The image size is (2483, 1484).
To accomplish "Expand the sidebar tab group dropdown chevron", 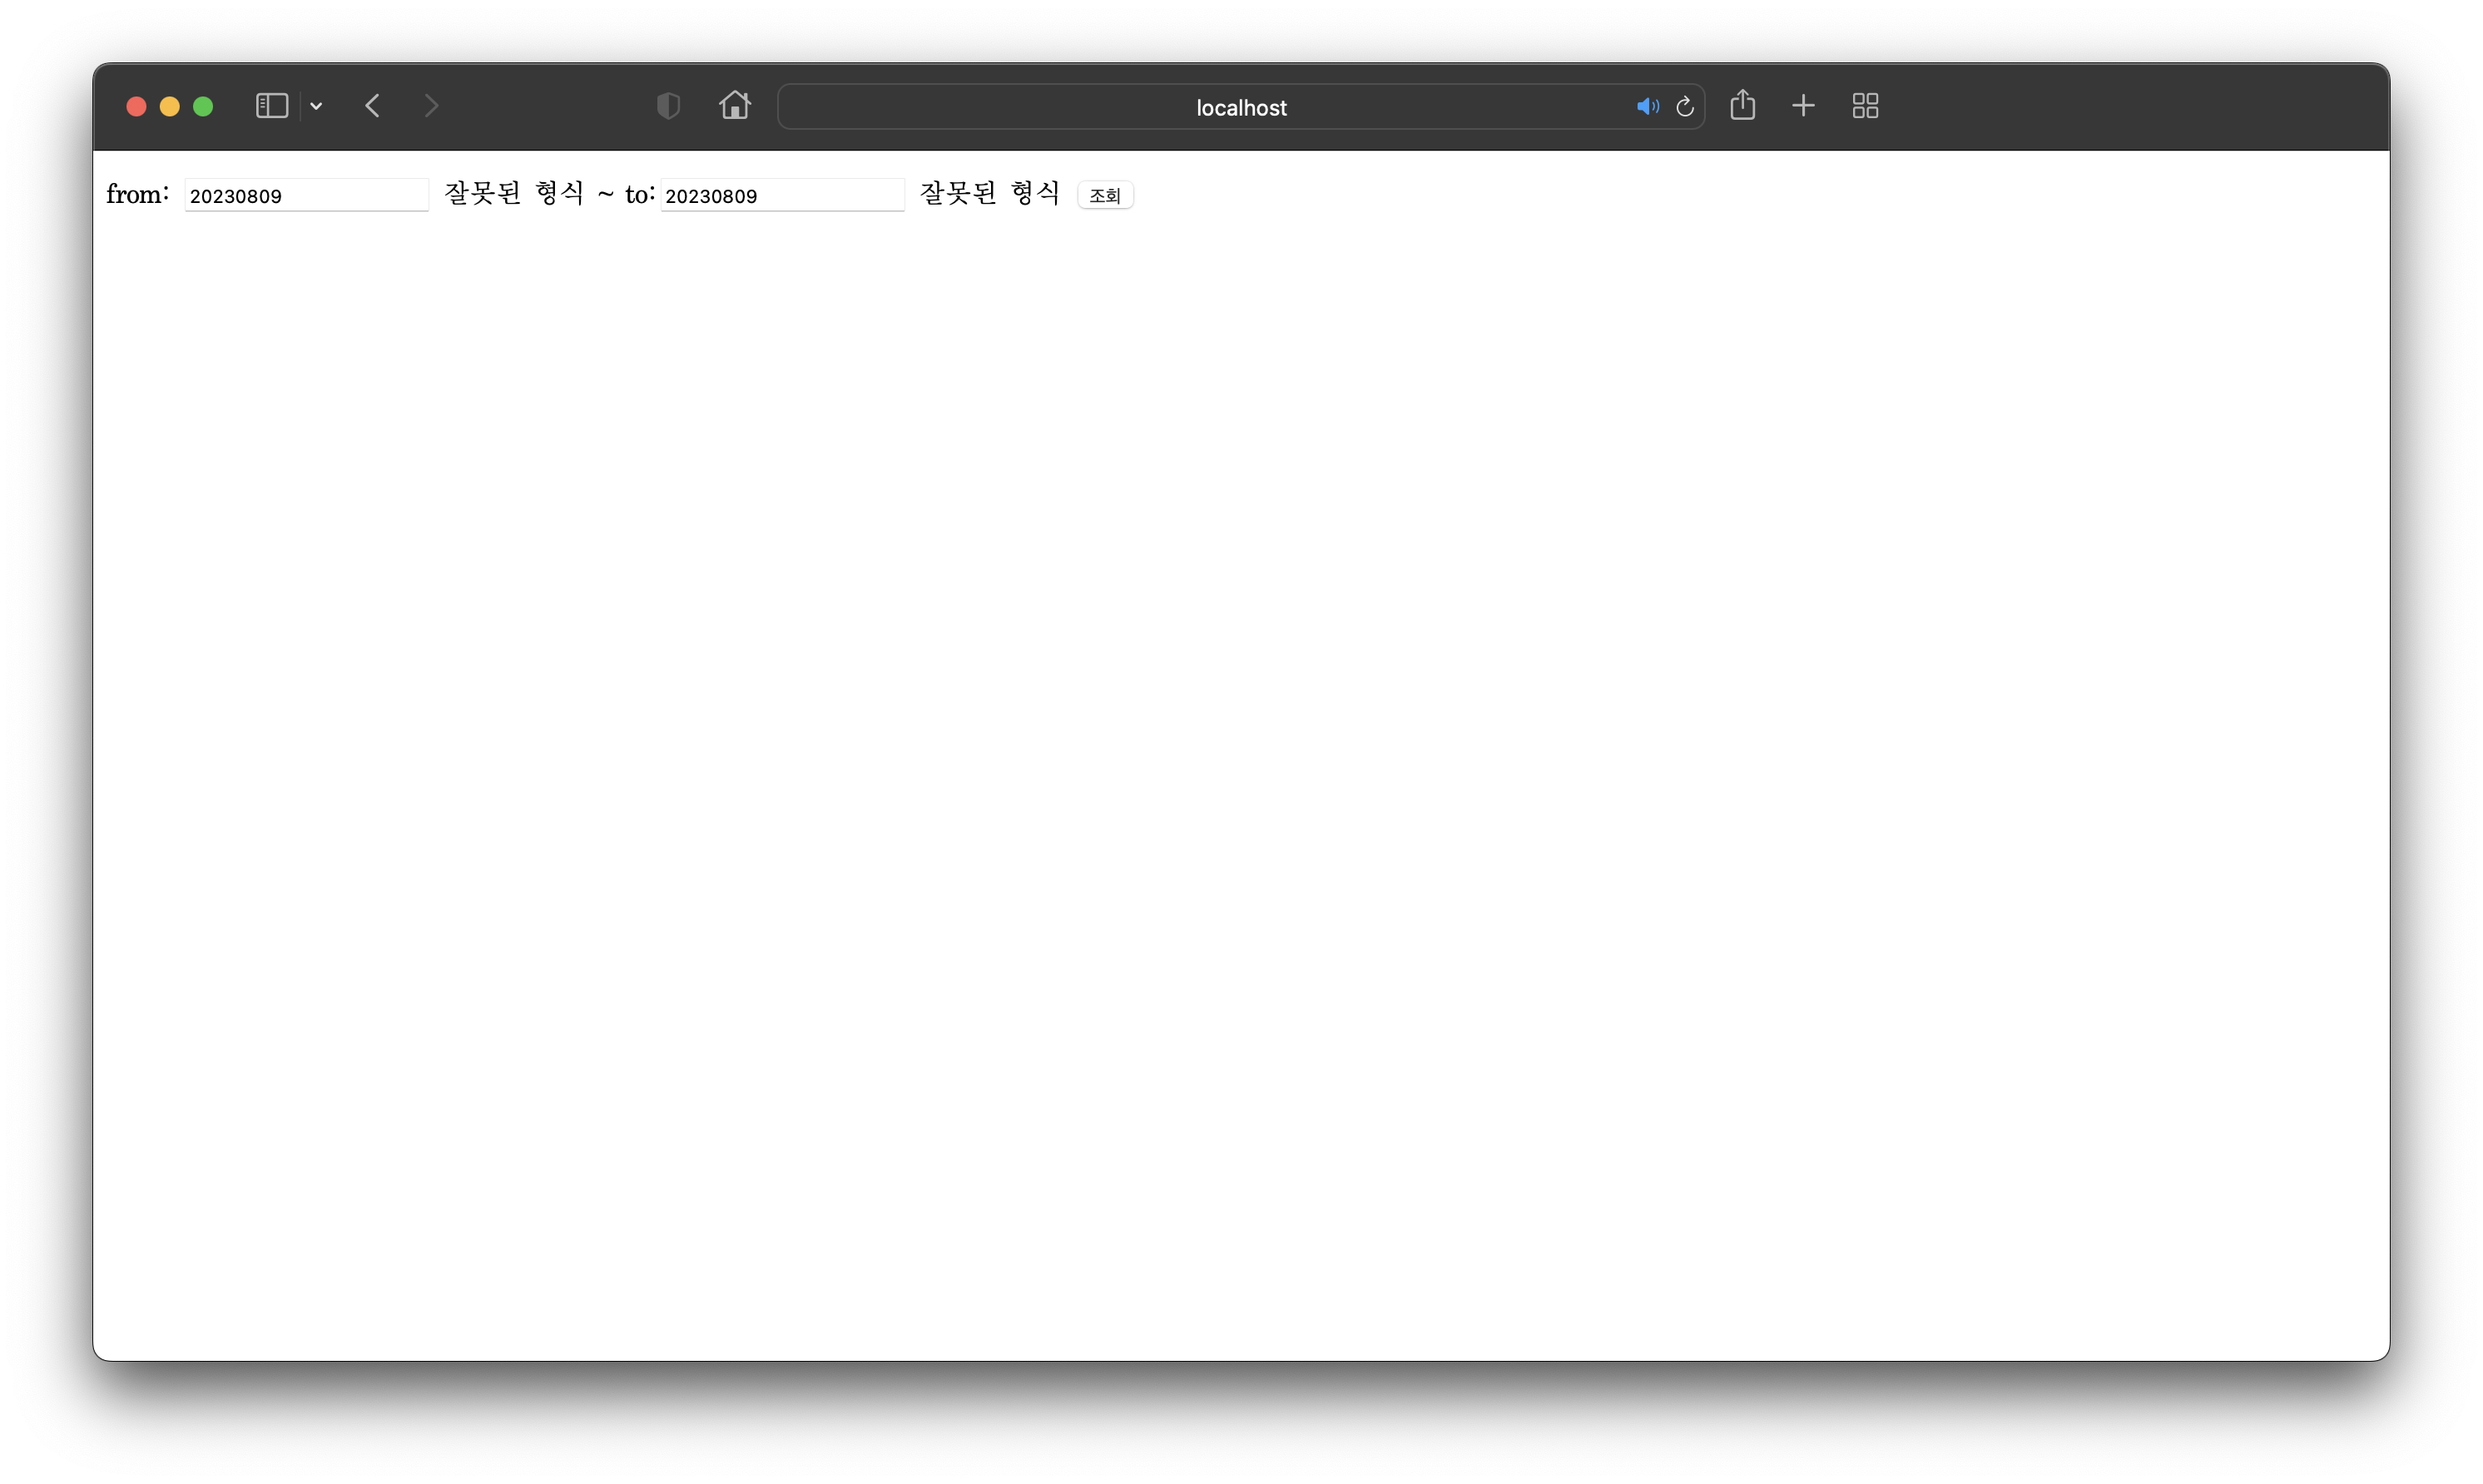I will coord(316,106).
